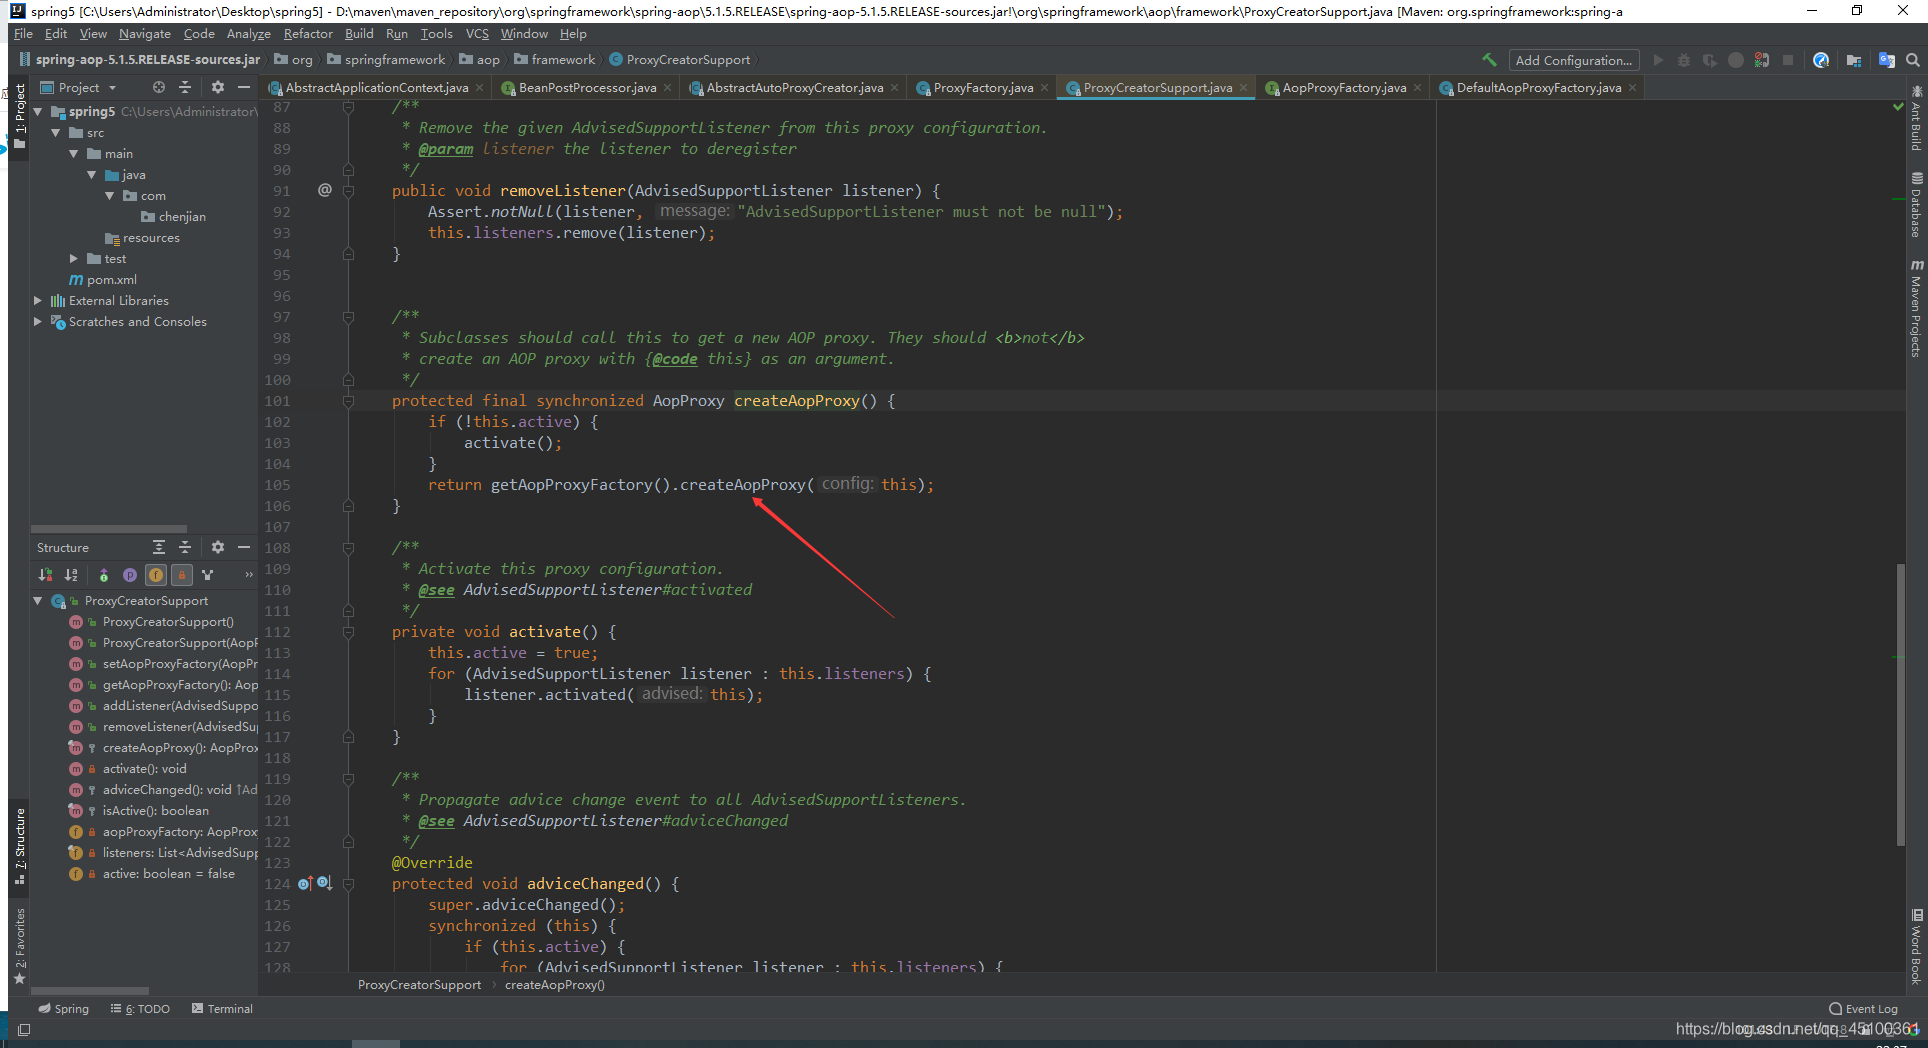This screenshot has height=1048, width=1928.
Task: Open the Database side panel
Action: [1916, 205]
